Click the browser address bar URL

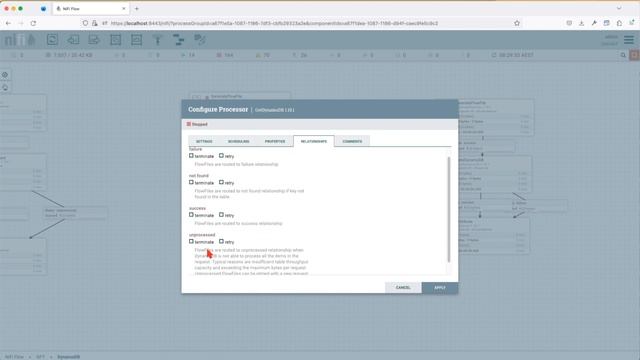pos(274,23)
